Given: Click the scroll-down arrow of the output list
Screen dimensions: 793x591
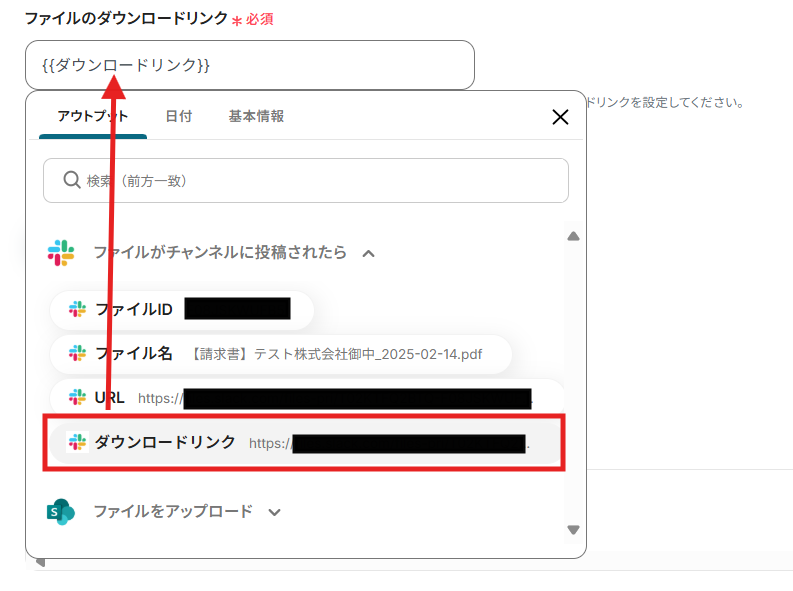Looking at the screenshot, I should (573, 530).
